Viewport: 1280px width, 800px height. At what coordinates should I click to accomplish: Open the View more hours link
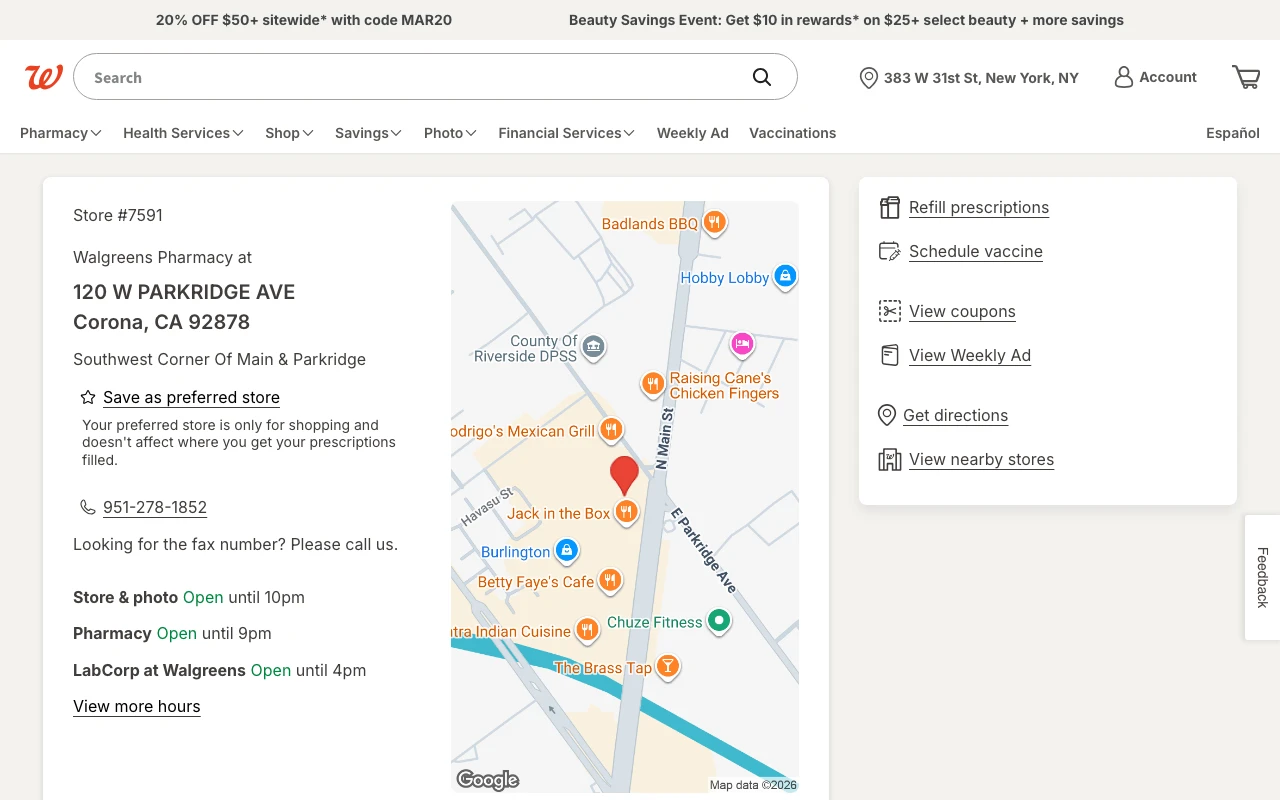pyautogui.click(x=137, y=706)
